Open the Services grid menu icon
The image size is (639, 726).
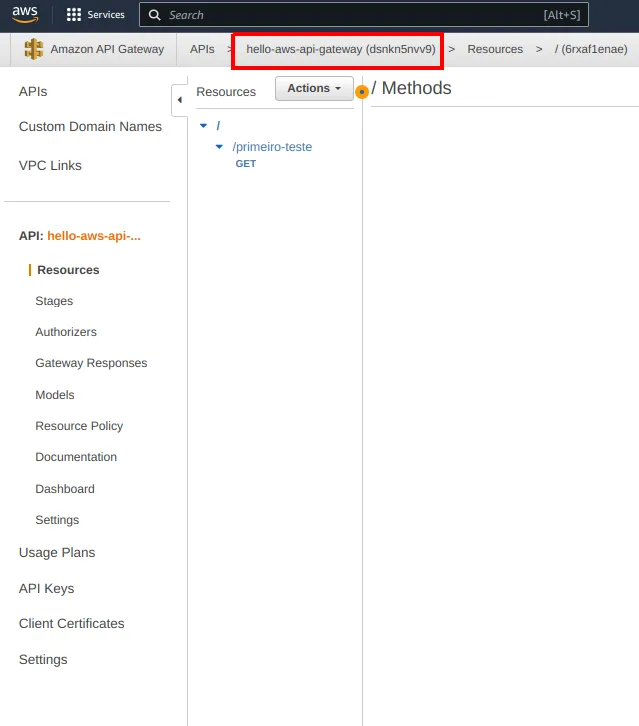[74, 15]
